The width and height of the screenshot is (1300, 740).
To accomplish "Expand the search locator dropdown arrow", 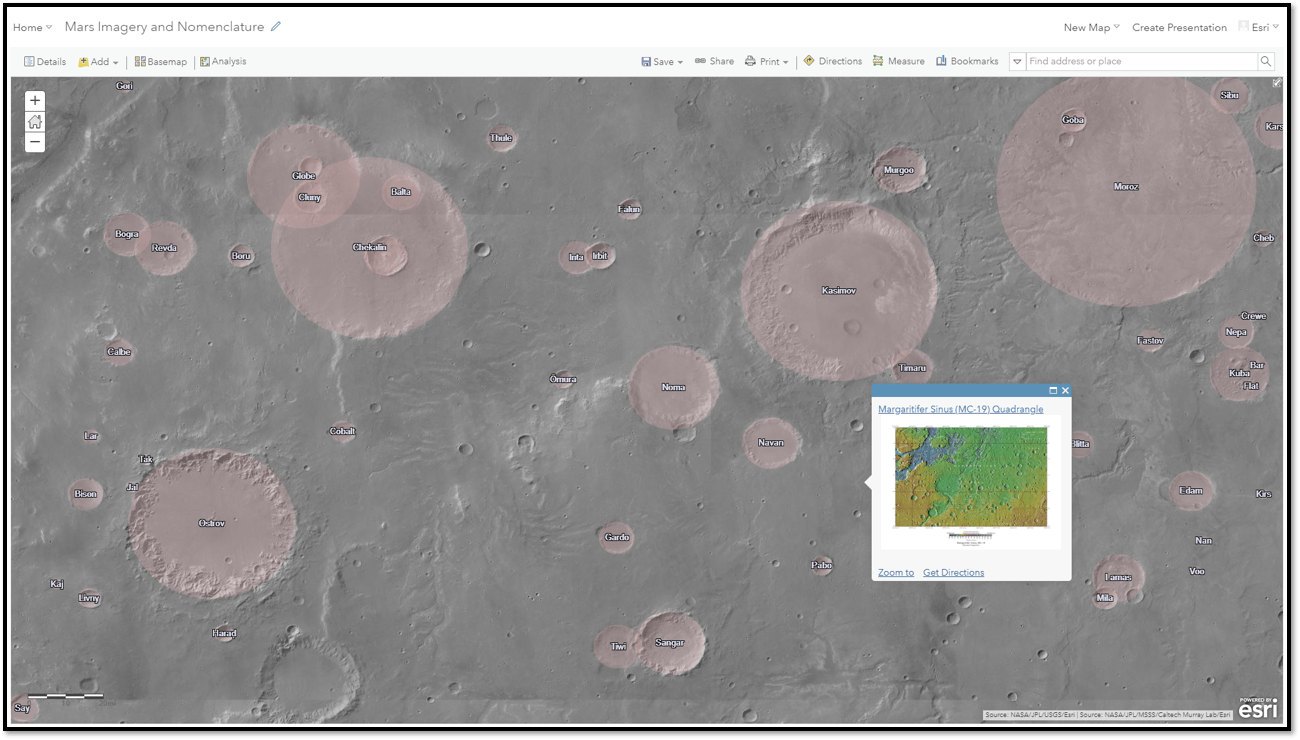I will pos(1018,61).
